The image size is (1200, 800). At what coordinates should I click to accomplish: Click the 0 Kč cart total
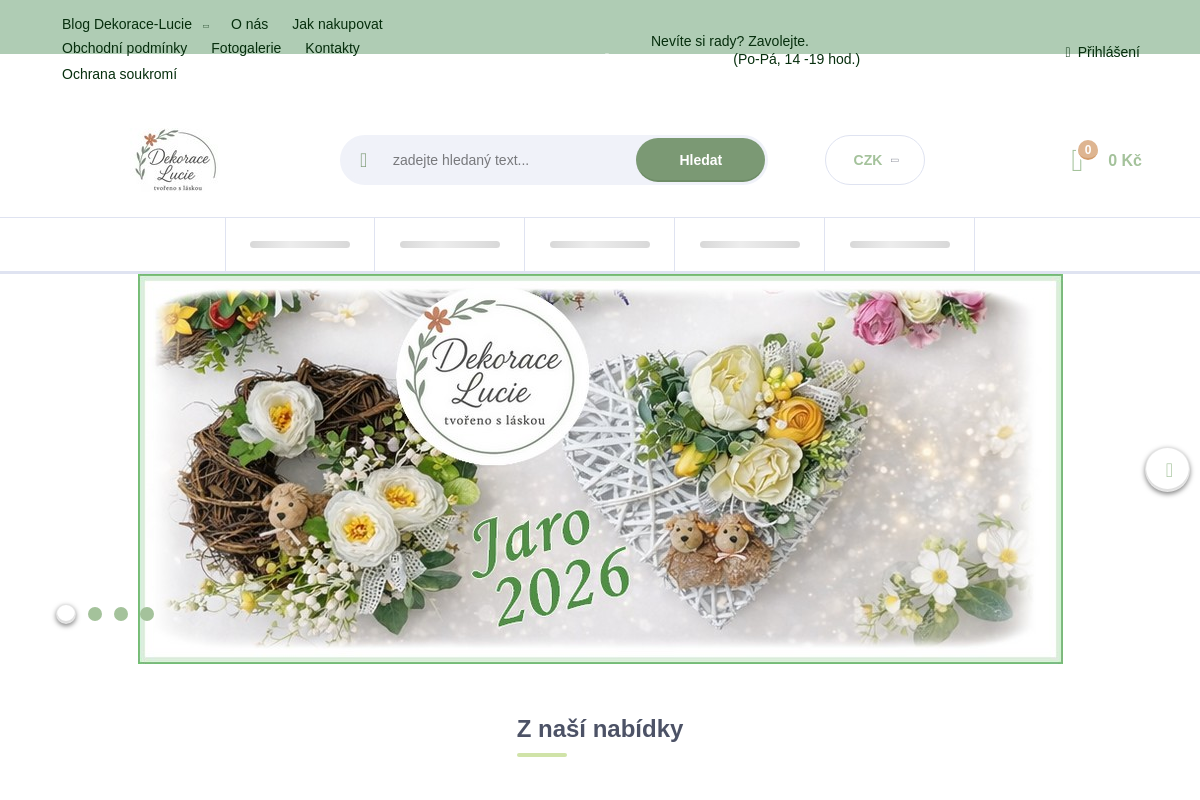(1125, 160)
